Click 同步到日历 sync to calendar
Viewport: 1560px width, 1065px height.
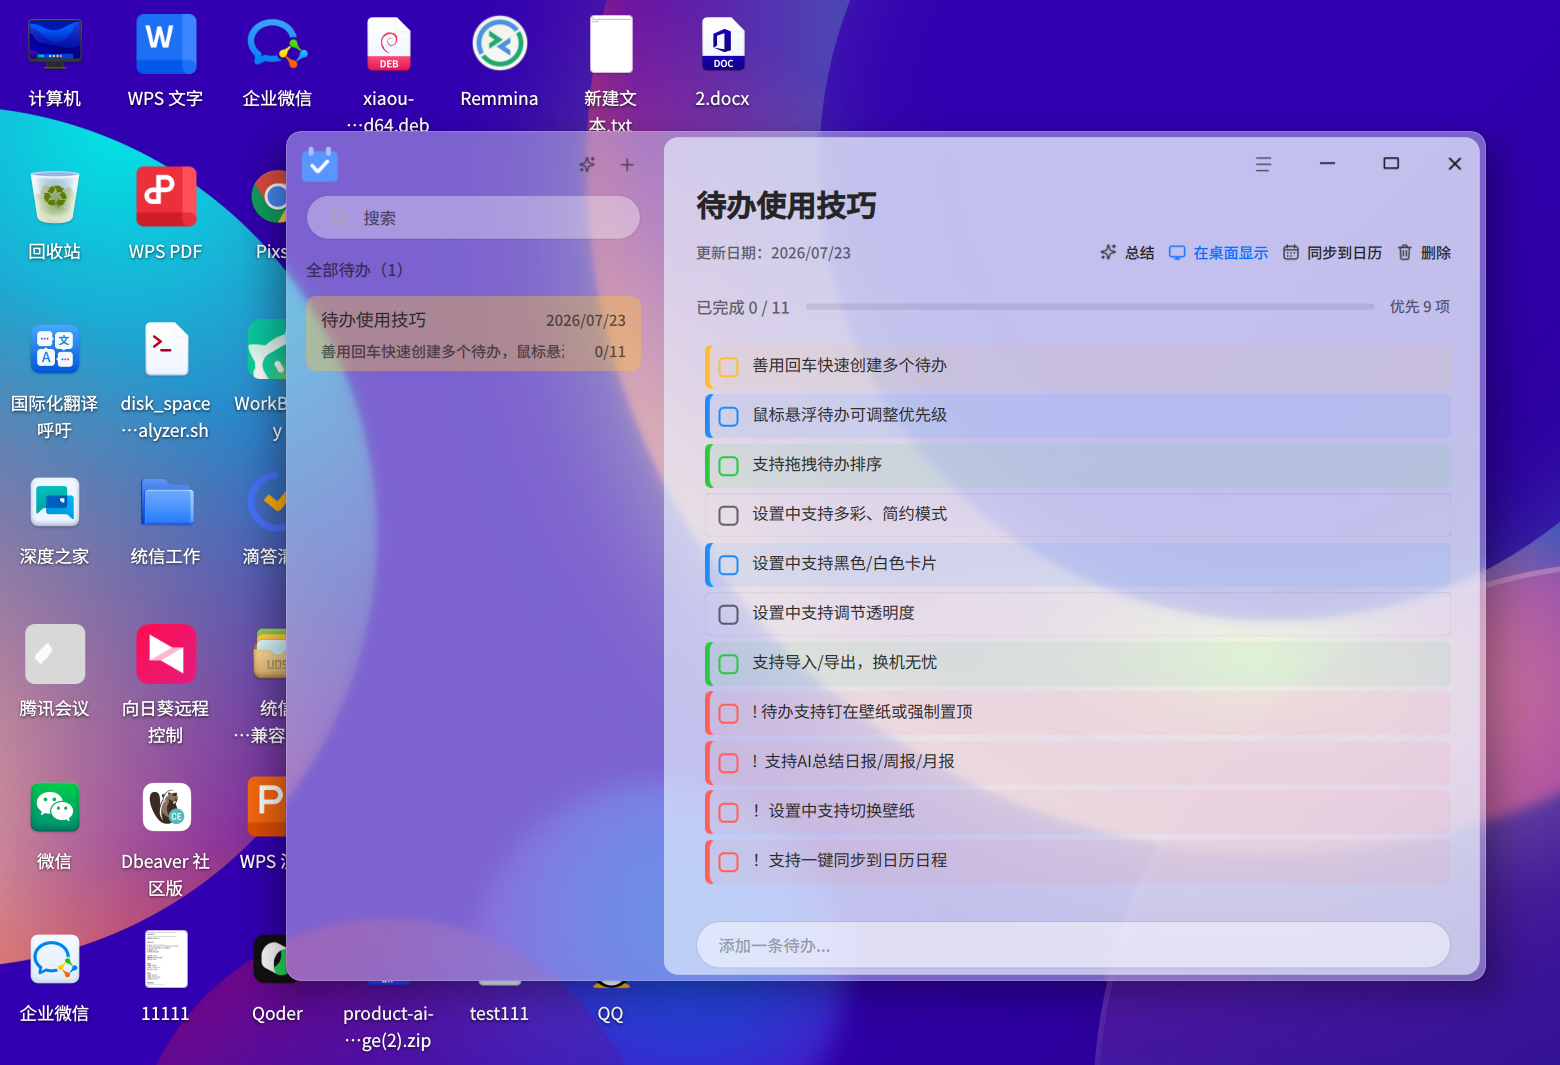(1332, 253)
